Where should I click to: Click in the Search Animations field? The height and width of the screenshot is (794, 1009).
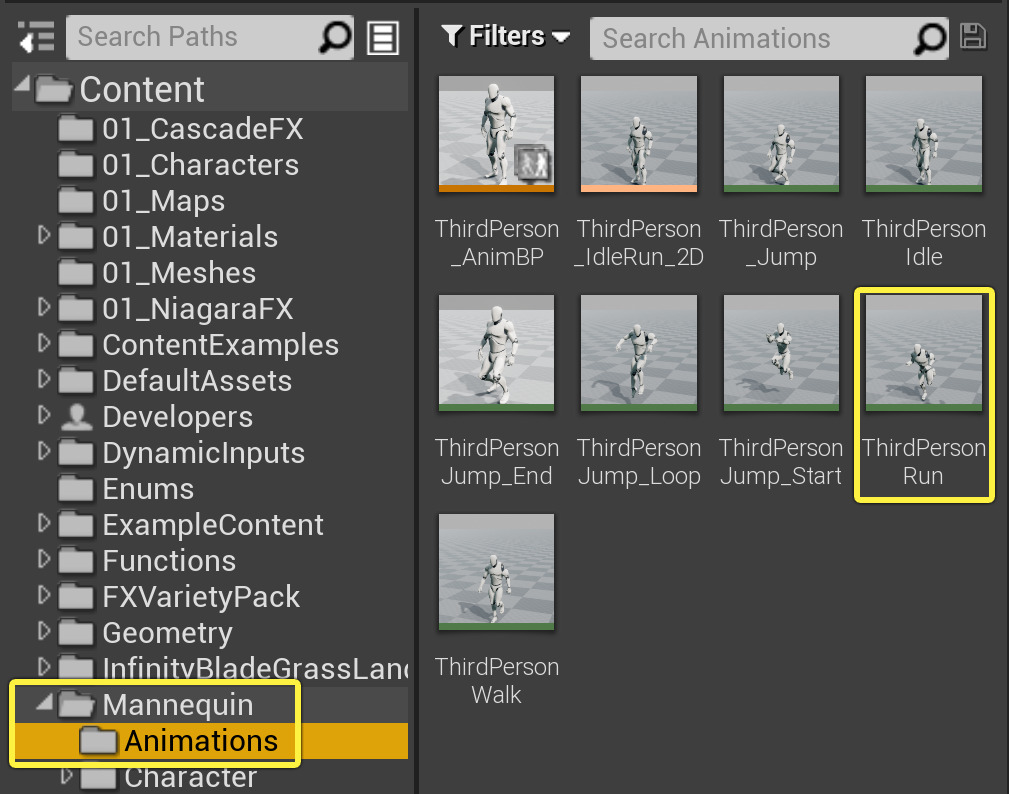click(x=750, y=39)
